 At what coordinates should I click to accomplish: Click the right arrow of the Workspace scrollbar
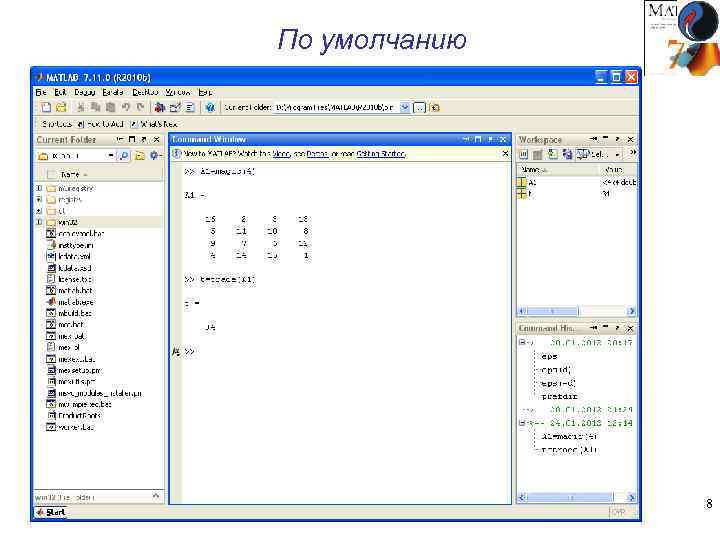(x=632, y=311)
